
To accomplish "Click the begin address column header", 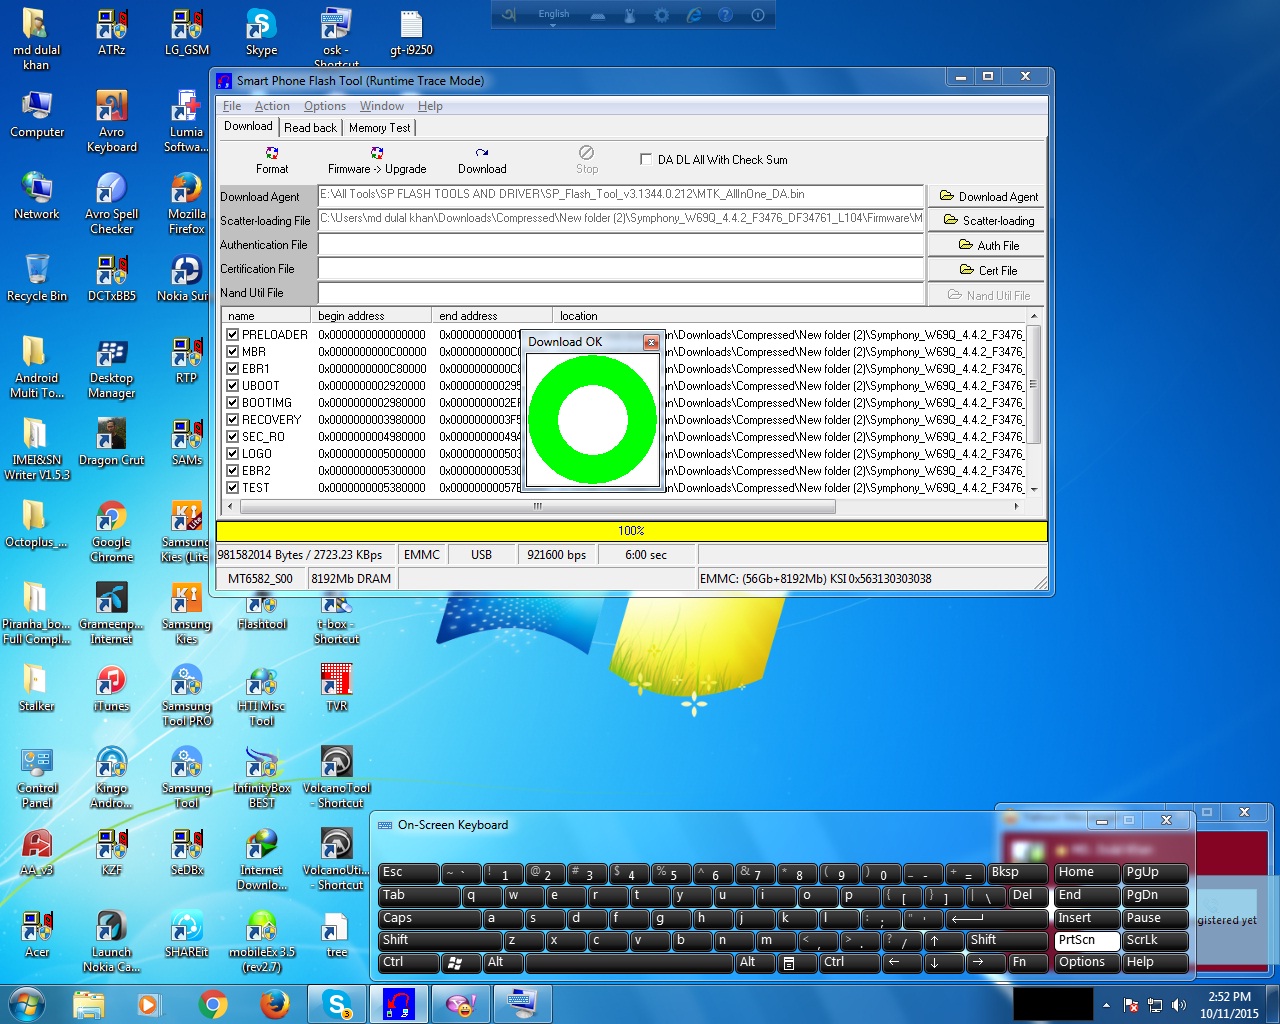I will 371,316.
